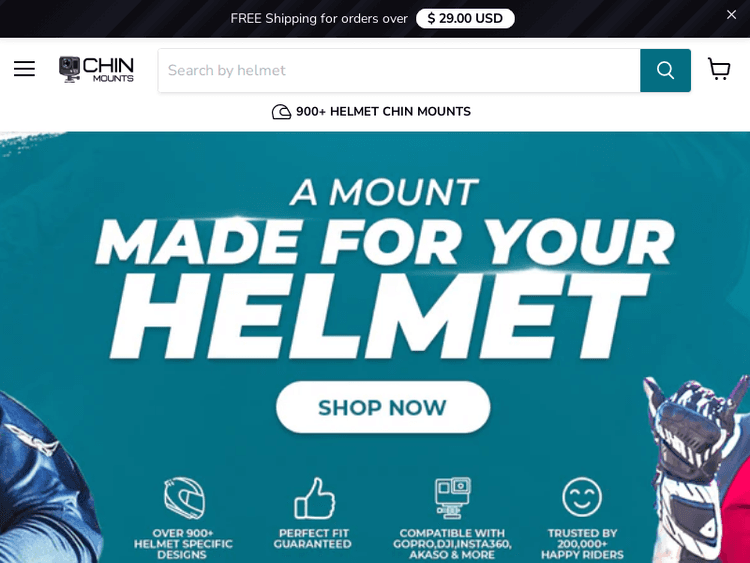Screen dimensions: 750x563
Task: Click the helmet icon beside 900+ text
Action: 281,112
